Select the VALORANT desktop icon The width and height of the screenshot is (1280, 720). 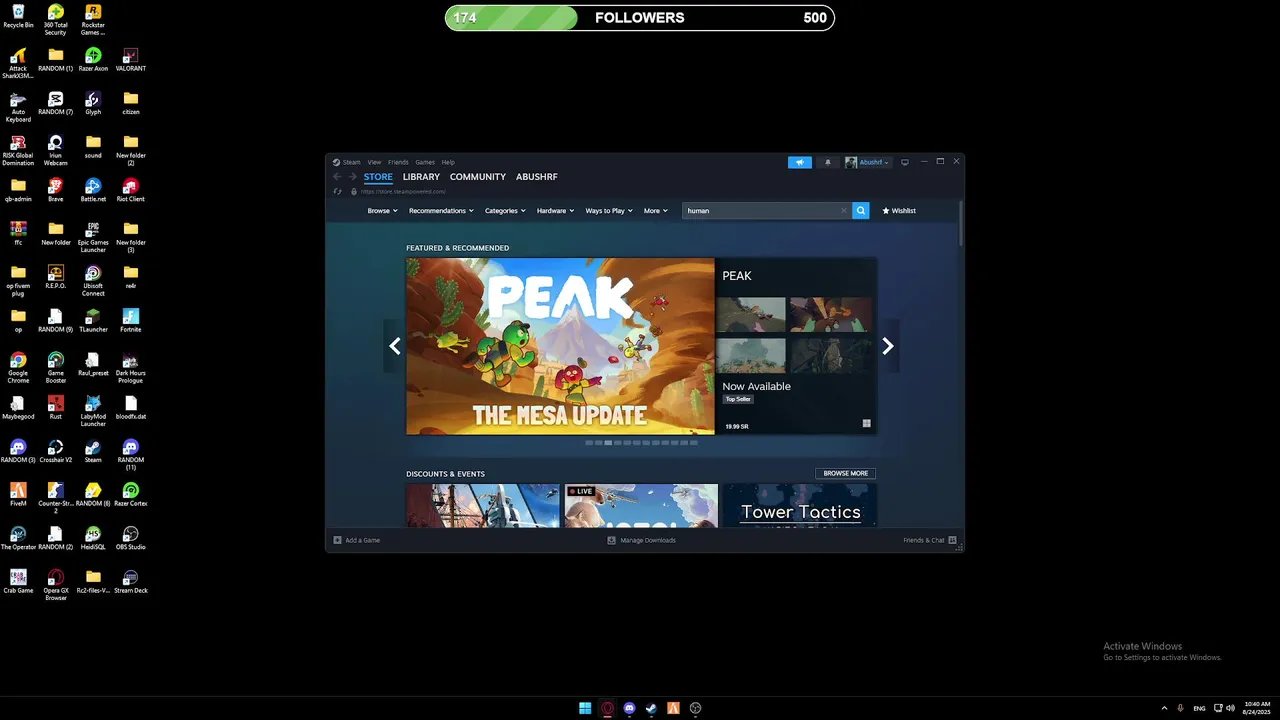(x=130, y=60)
